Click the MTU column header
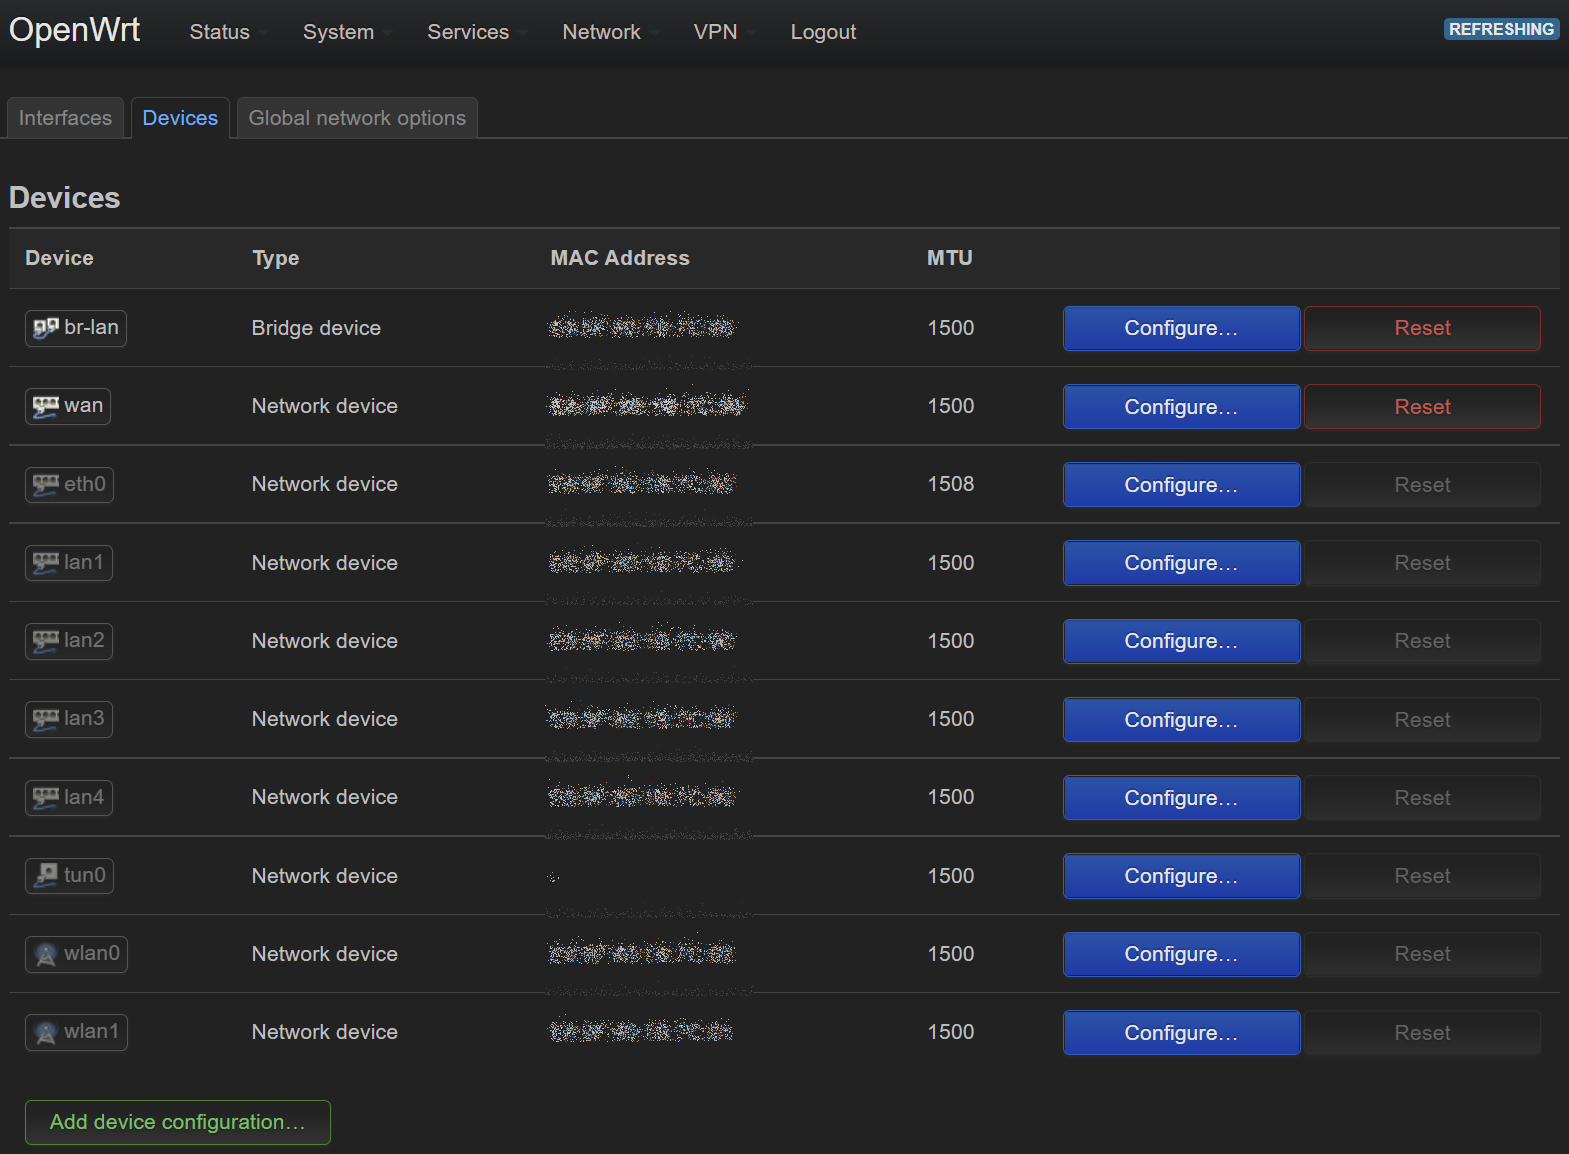1569x1154 pixels. pos(950,258)
